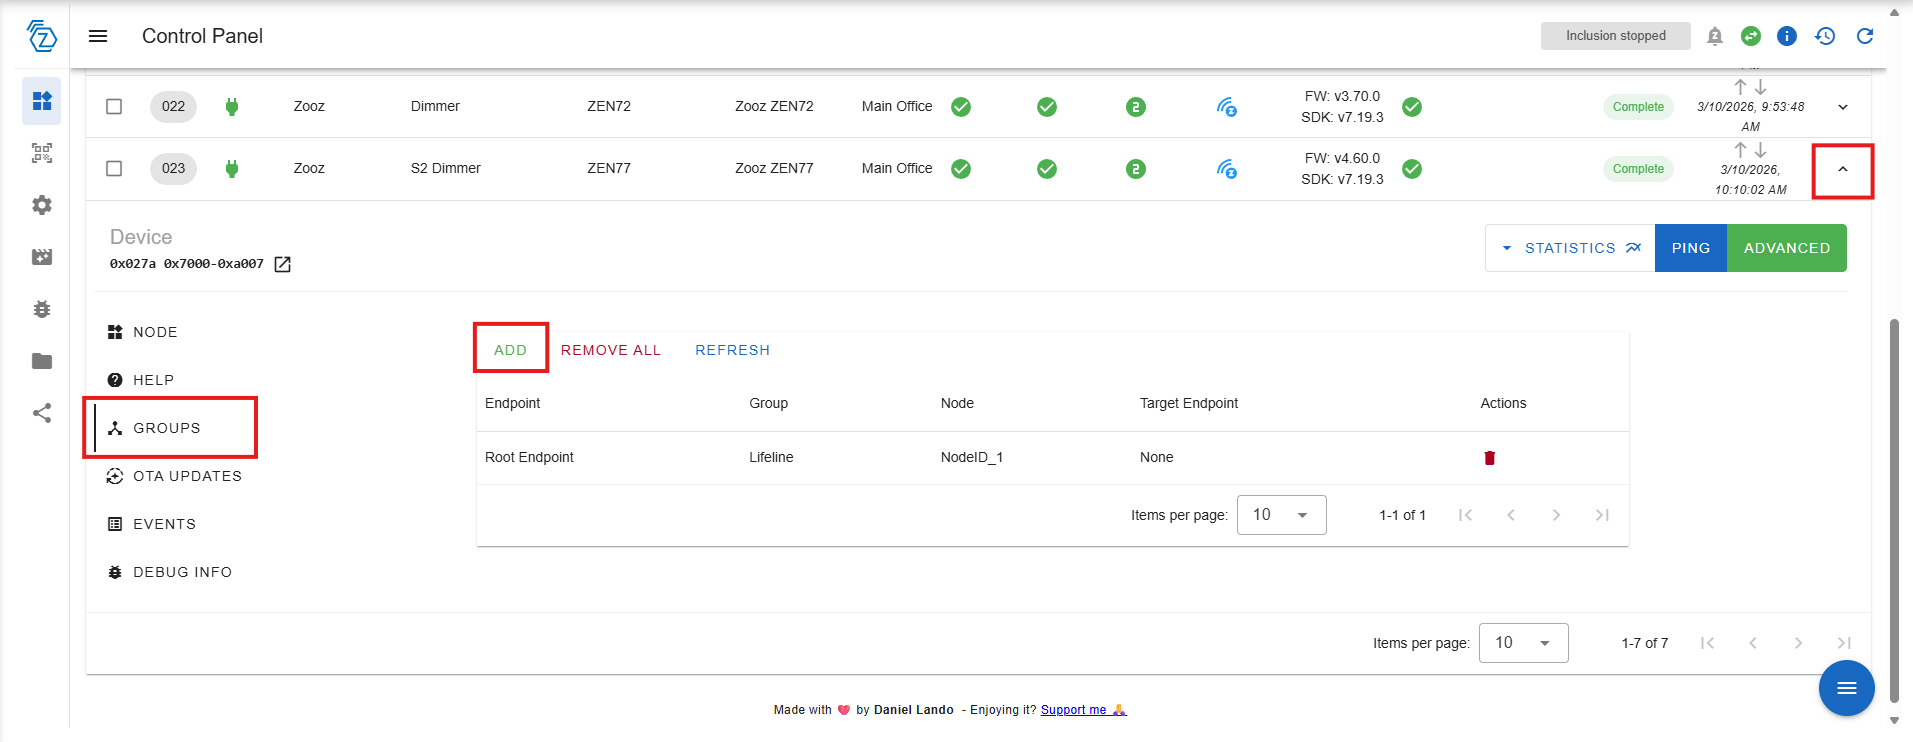Open the hamburger navigation menu
This screenshot has width=1913, height=742.
pyautogui.click(x=98, y=36)
